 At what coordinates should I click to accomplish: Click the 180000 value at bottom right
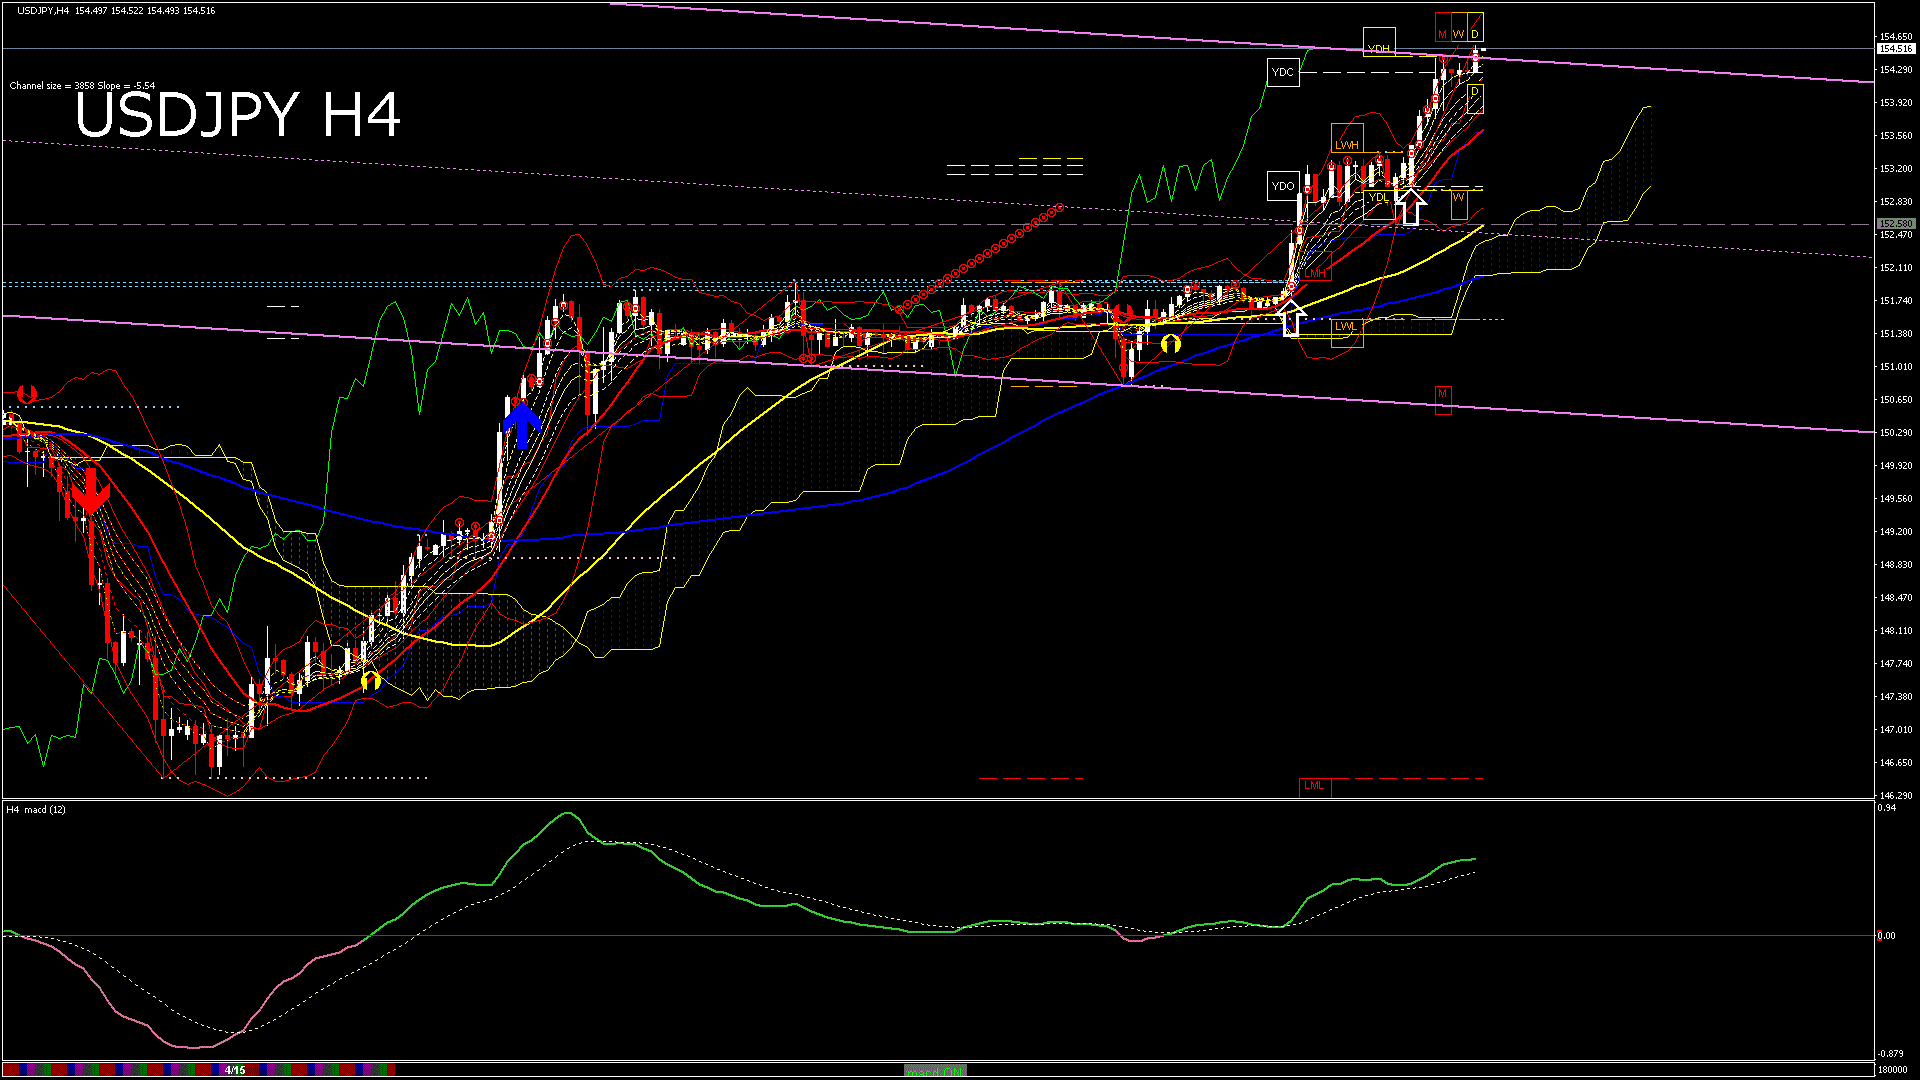(1893, 1069)
